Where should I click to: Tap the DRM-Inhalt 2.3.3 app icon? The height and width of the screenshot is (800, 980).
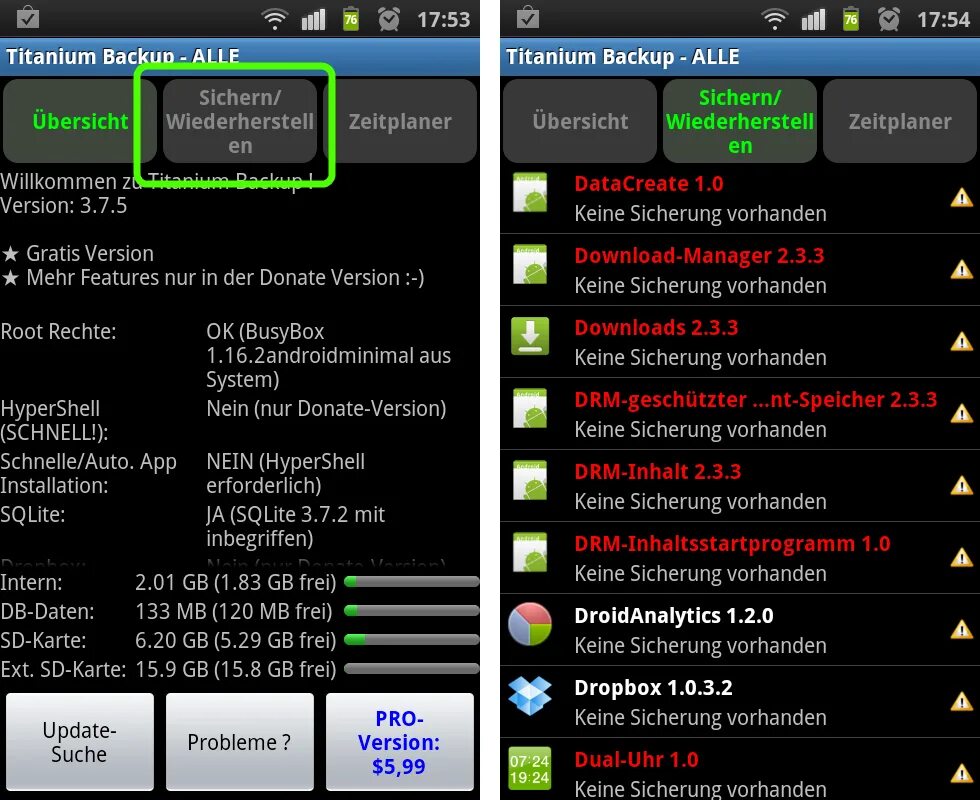point(530,480)
